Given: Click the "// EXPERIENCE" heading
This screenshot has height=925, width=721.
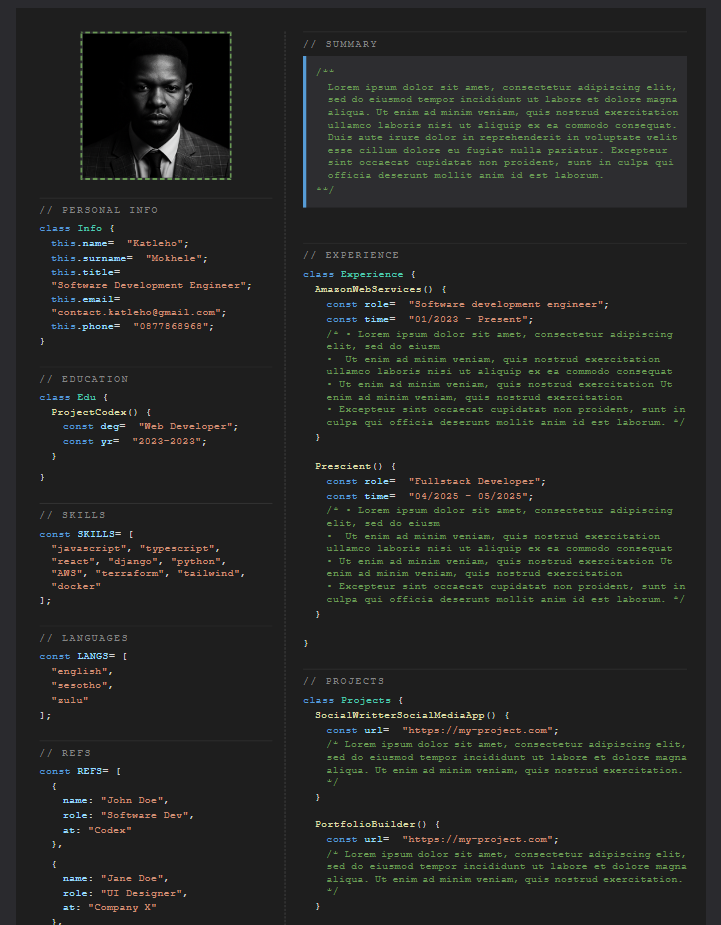Looking at the screenshot, I should (x=352, y=255).
